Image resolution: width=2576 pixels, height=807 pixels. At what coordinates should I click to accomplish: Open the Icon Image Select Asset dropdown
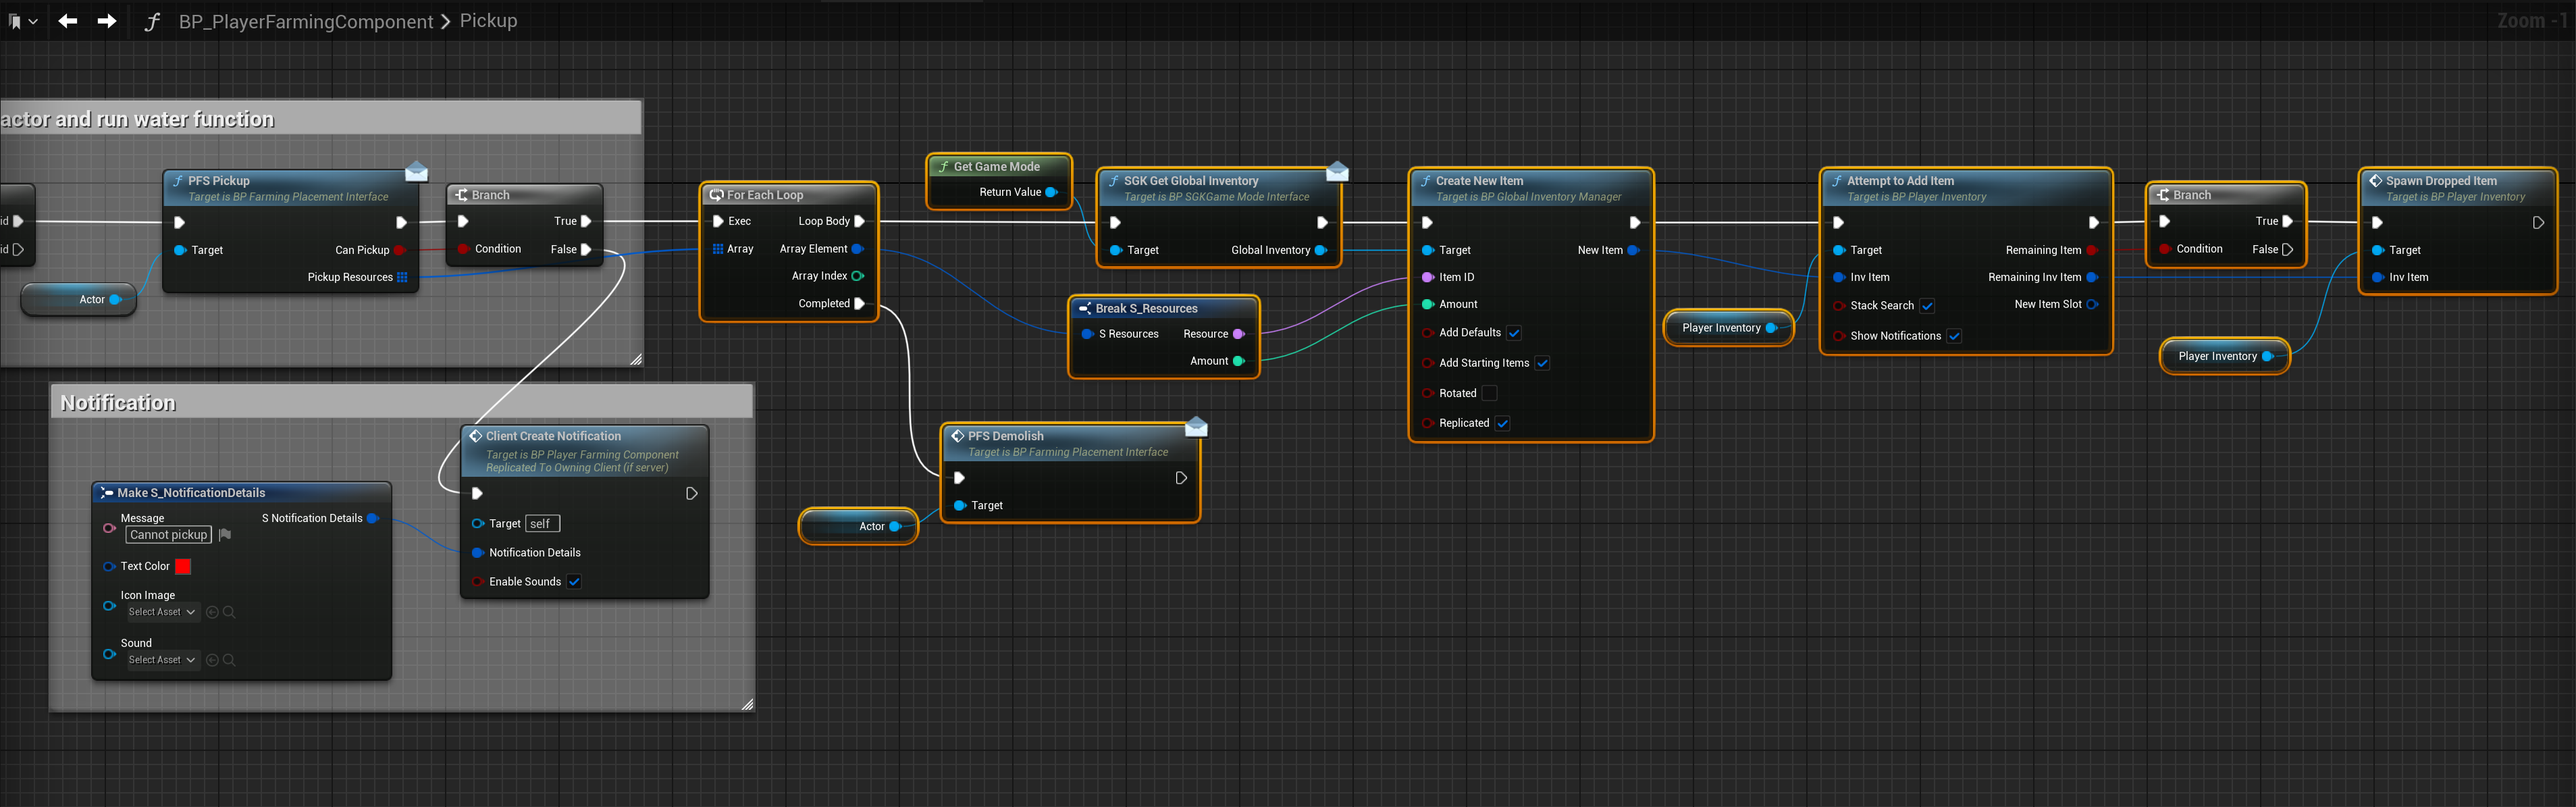pos(162,612)
